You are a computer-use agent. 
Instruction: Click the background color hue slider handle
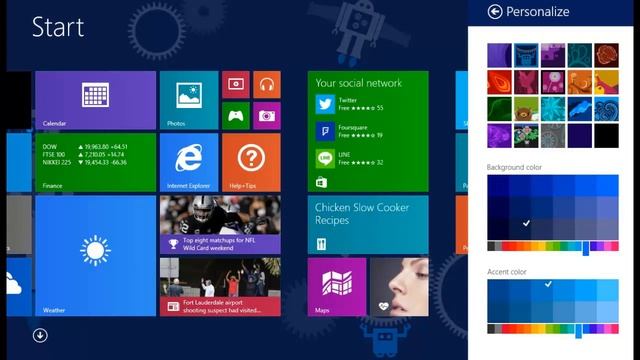[x=586, y=248]
